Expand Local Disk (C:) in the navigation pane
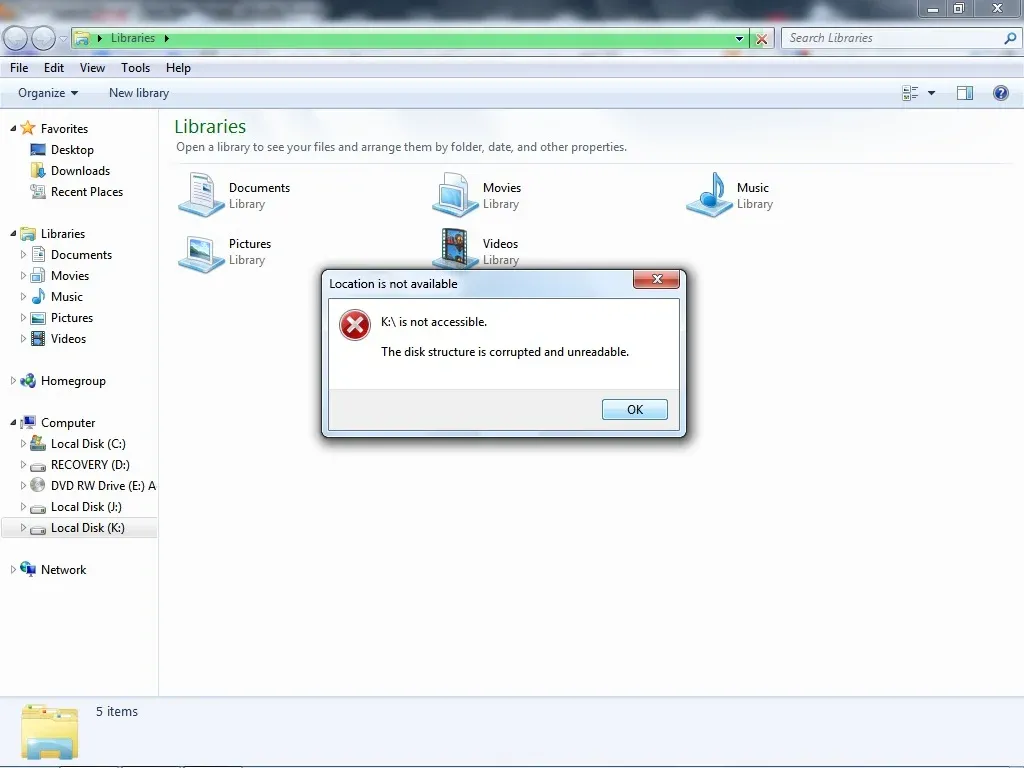 coord(22,443)
